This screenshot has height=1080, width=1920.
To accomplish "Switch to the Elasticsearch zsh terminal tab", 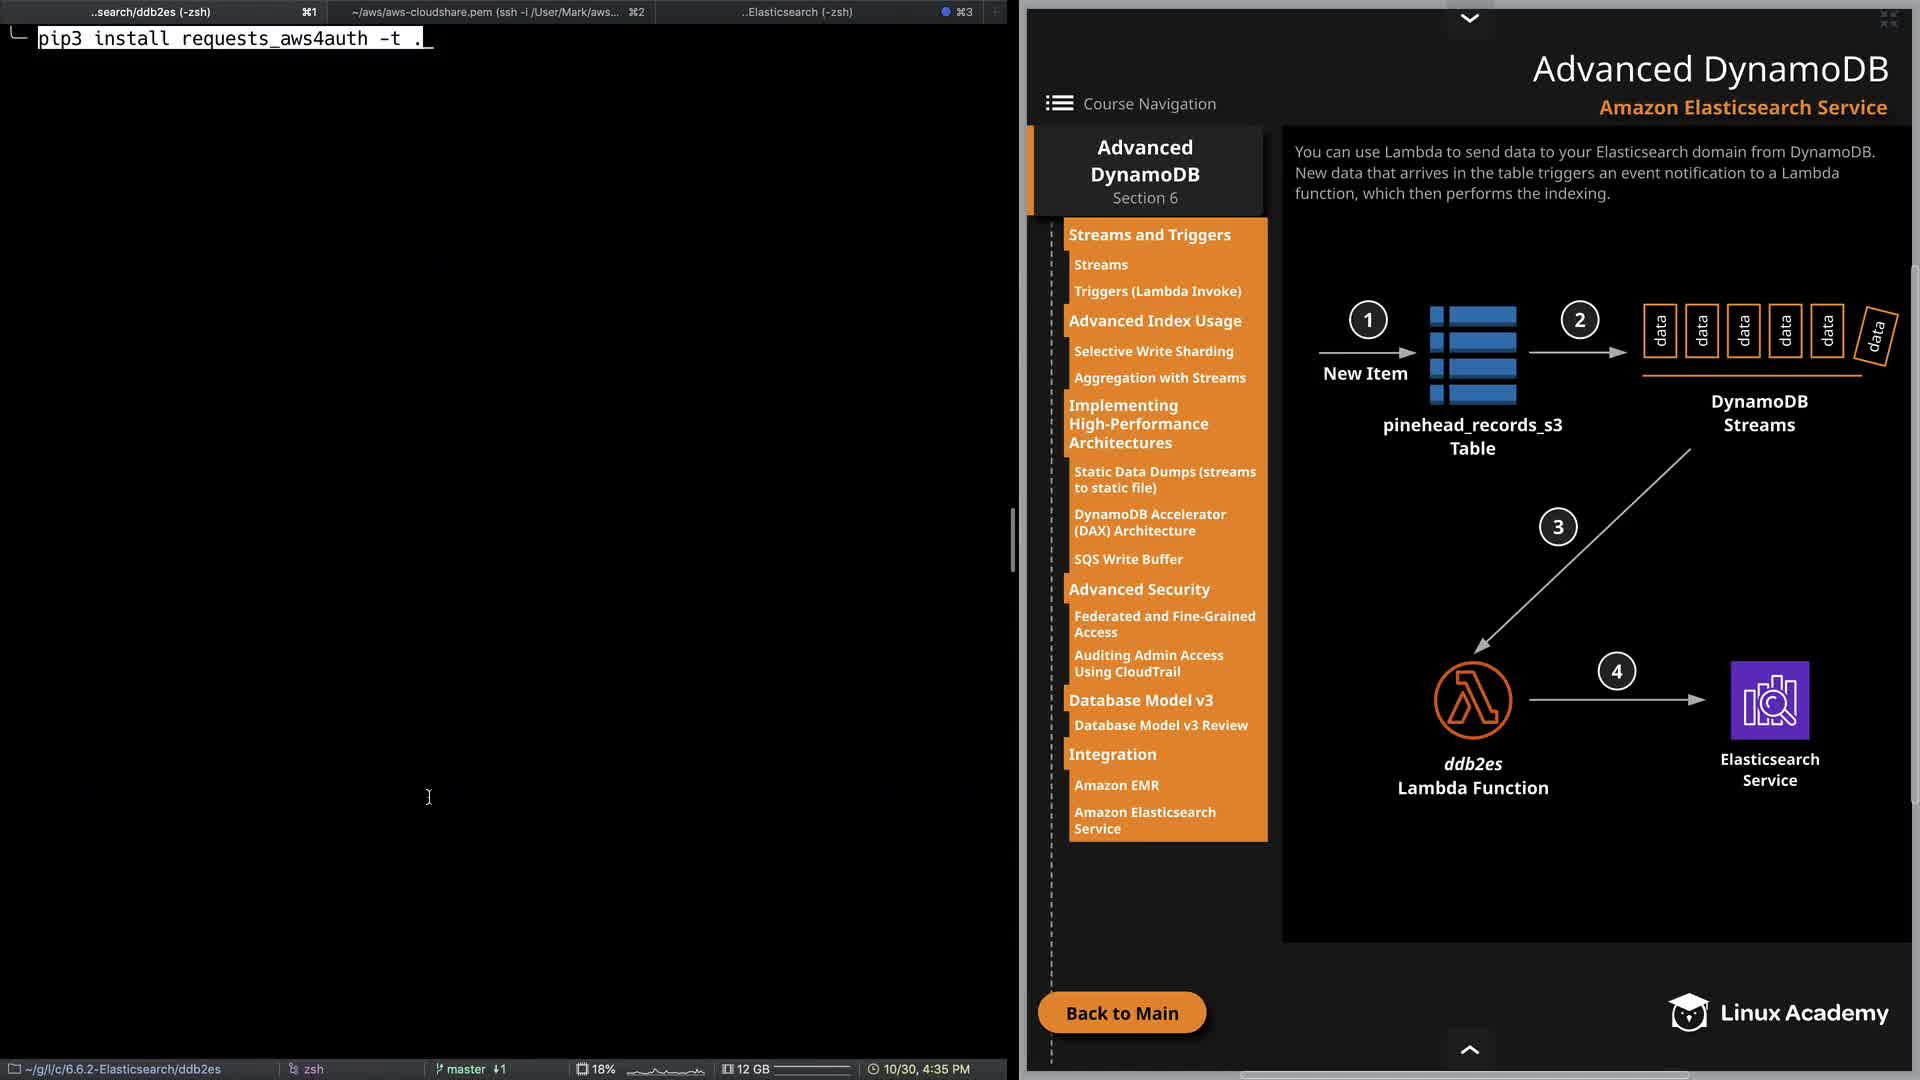I will [x=797, y=12].
